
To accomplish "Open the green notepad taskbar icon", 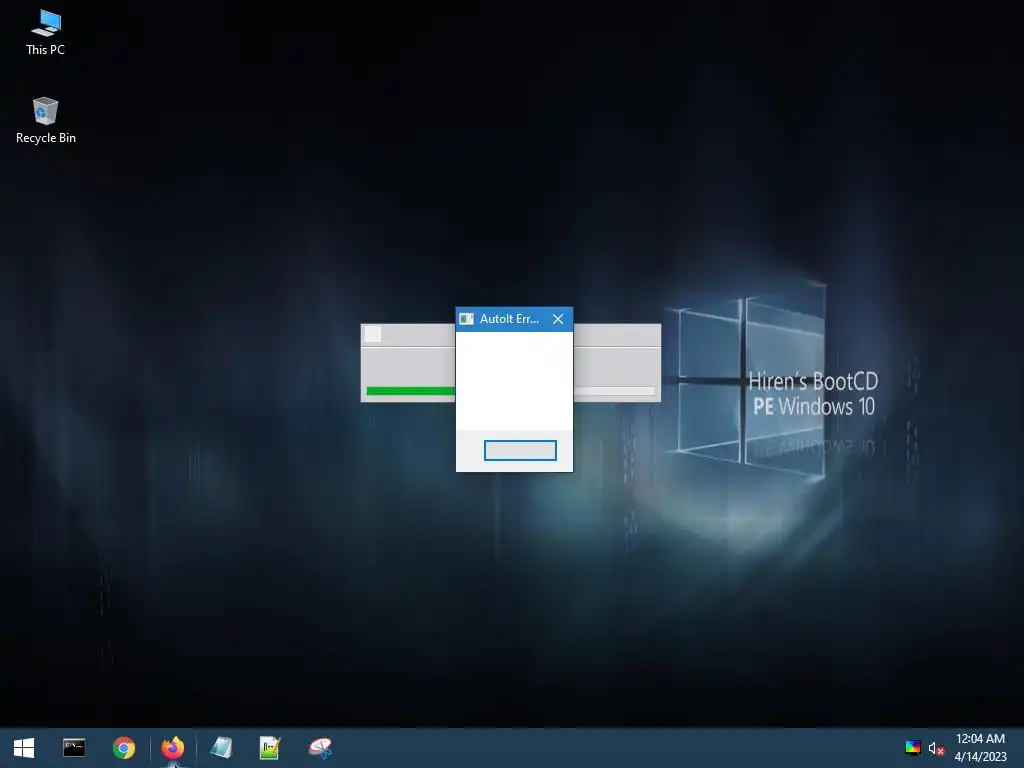I will (270, 748).
